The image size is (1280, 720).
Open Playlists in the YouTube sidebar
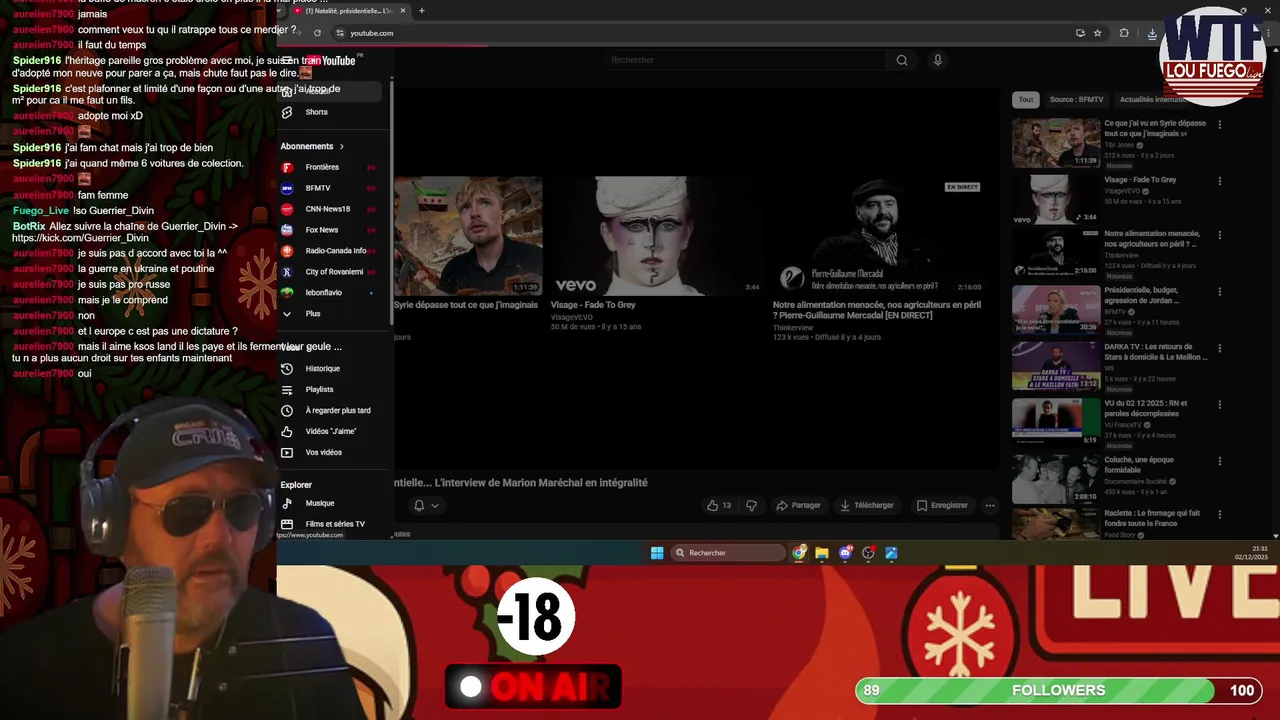[x=328, y=389]
